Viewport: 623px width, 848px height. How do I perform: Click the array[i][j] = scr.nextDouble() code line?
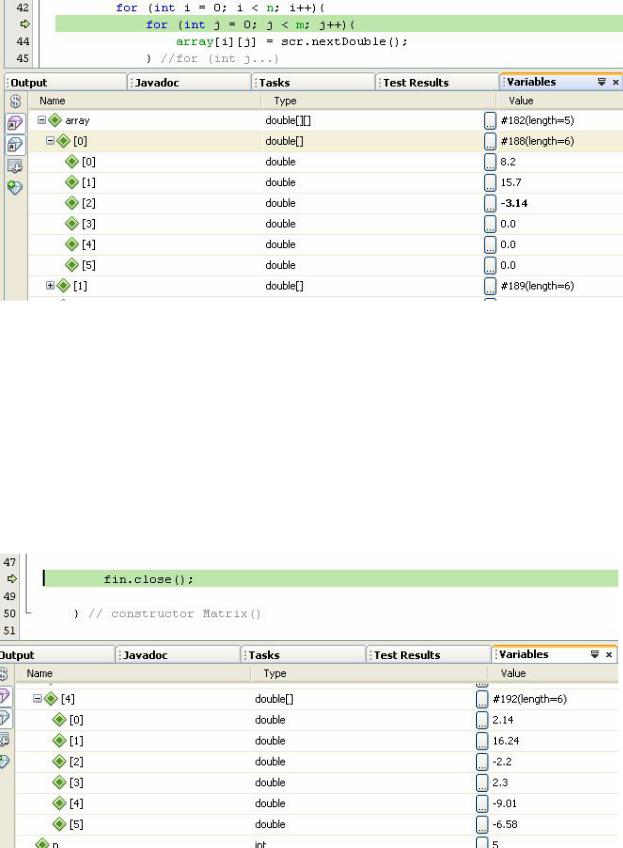pos(291,42)
